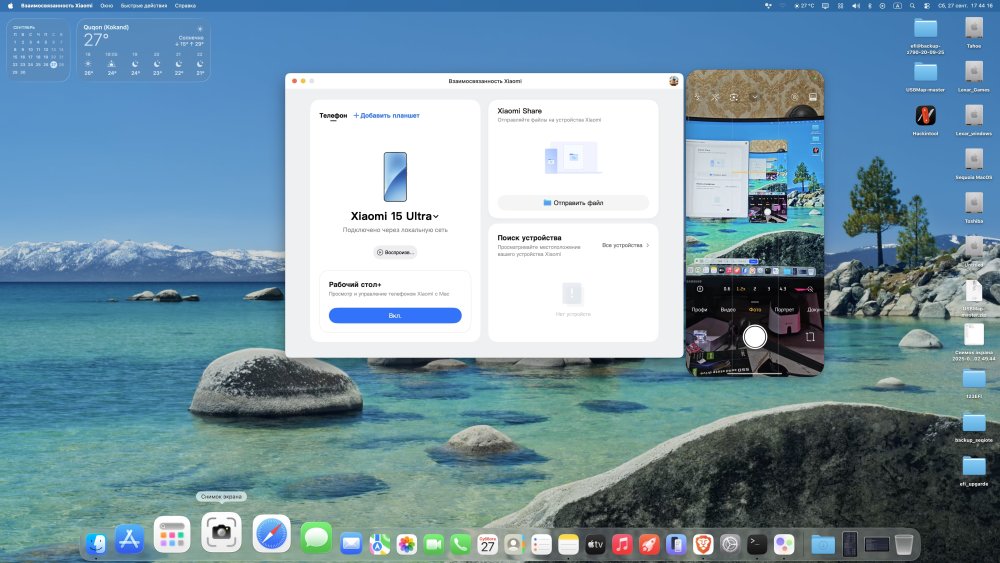1000x563 pixels.
Task: Open App Store from the Dock
Action: (129, 539)
